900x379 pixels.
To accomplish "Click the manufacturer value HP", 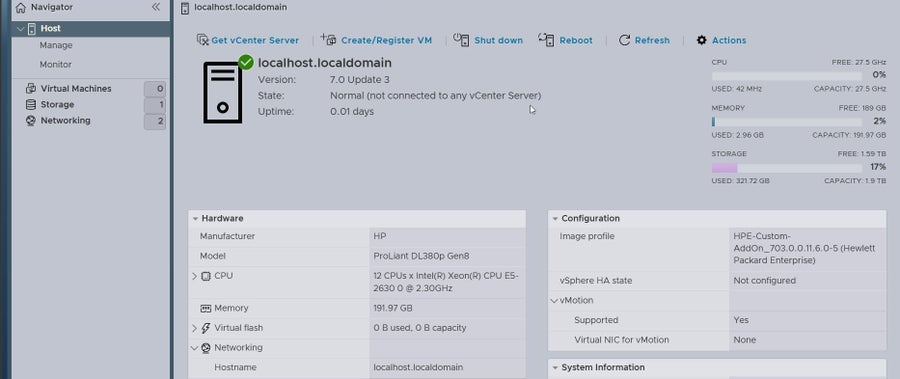I will point(379,236).
